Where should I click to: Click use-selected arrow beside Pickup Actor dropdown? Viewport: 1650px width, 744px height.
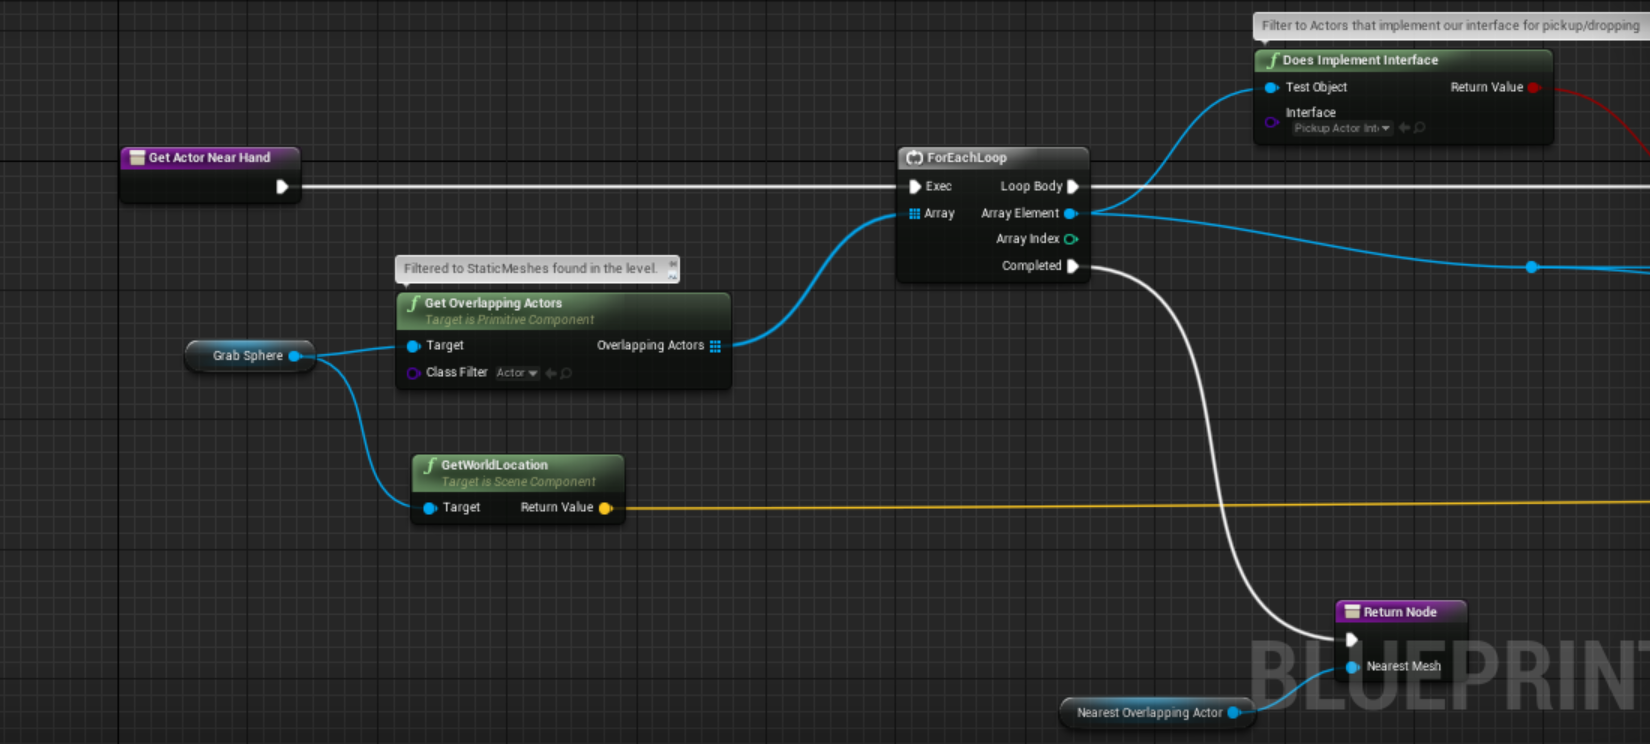[x=1404, y=128]
